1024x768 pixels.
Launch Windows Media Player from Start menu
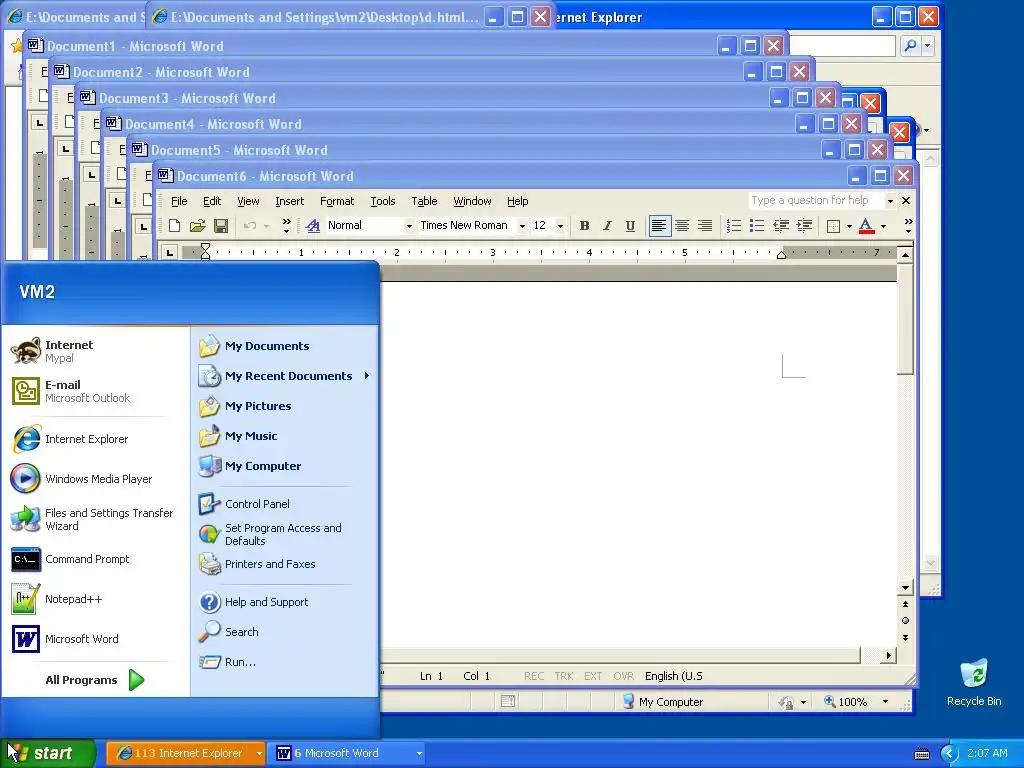95,479
